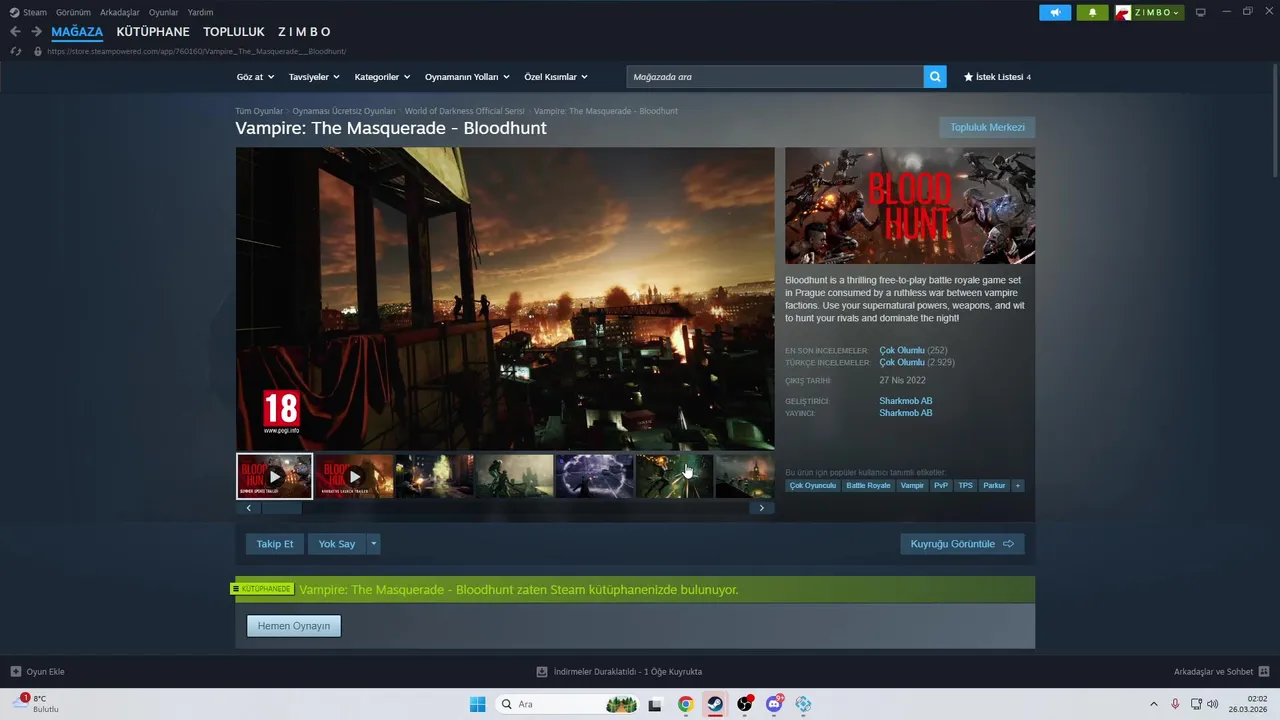Click the Hemen Oynayın button
The height and width of the screenshot is (720, 1280).
pyautogui.click(x=294, y=626)
